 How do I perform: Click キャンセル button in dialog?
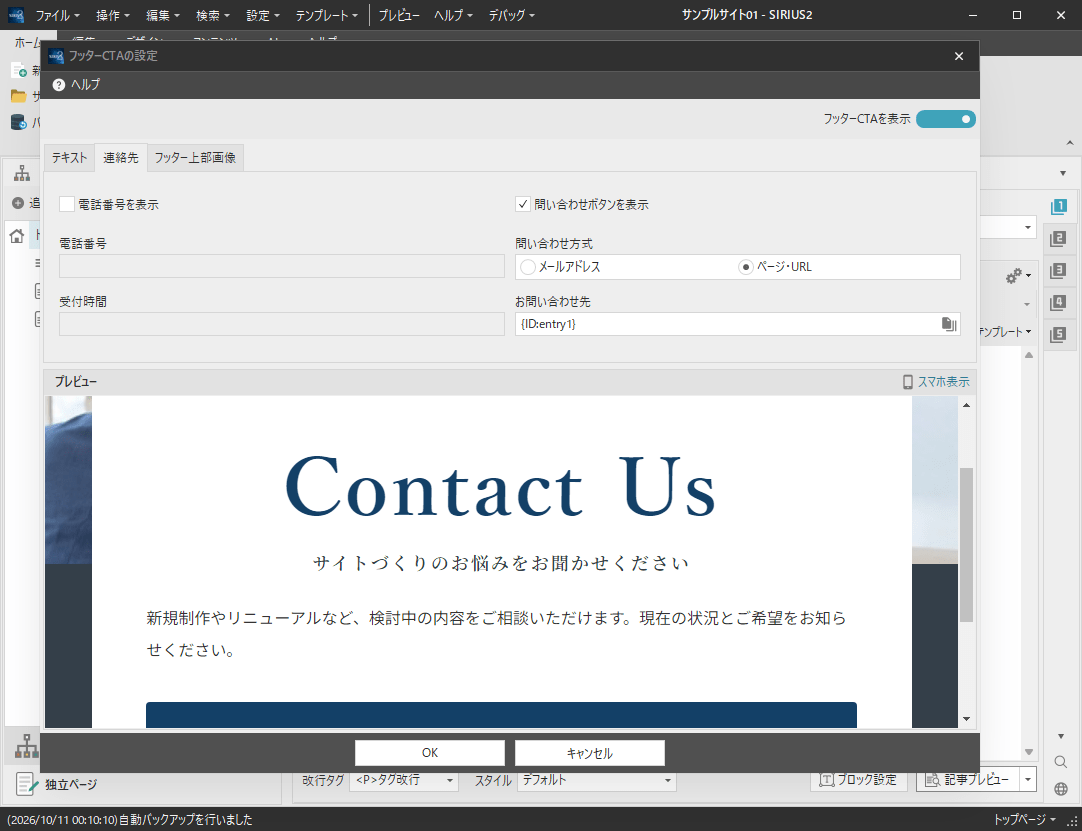[589, 753]
